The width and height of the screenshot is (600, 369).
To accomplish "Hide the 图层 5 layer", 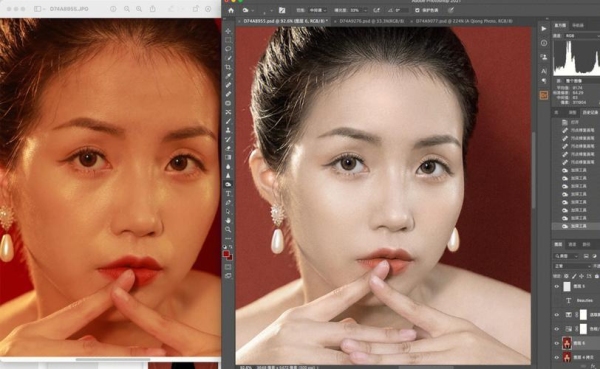I will (557, 286).
